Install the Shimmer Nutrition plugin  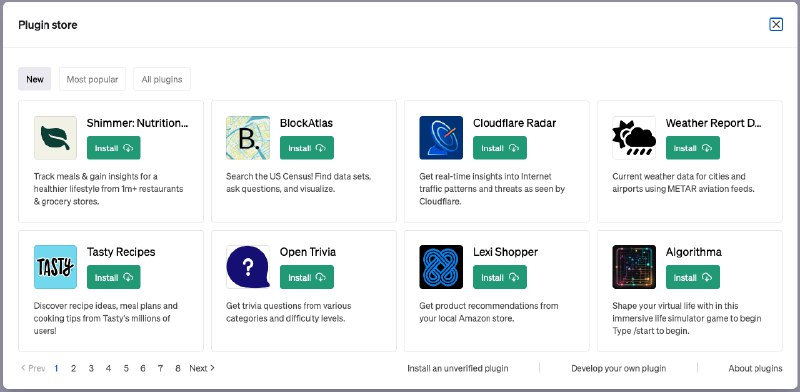coord(114,148)
